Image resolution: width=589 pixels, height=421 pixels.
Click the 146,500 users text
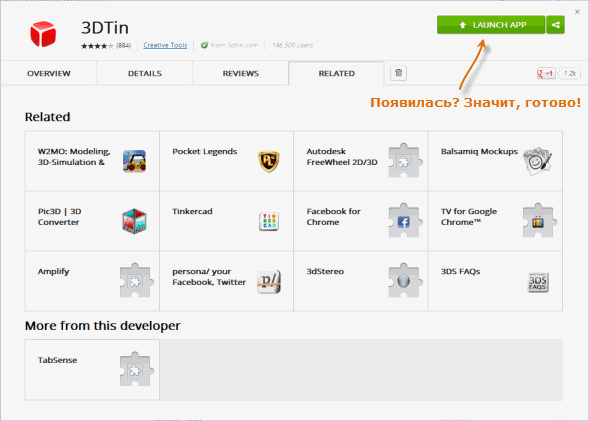pyautogui.click(x=293, y=45)
